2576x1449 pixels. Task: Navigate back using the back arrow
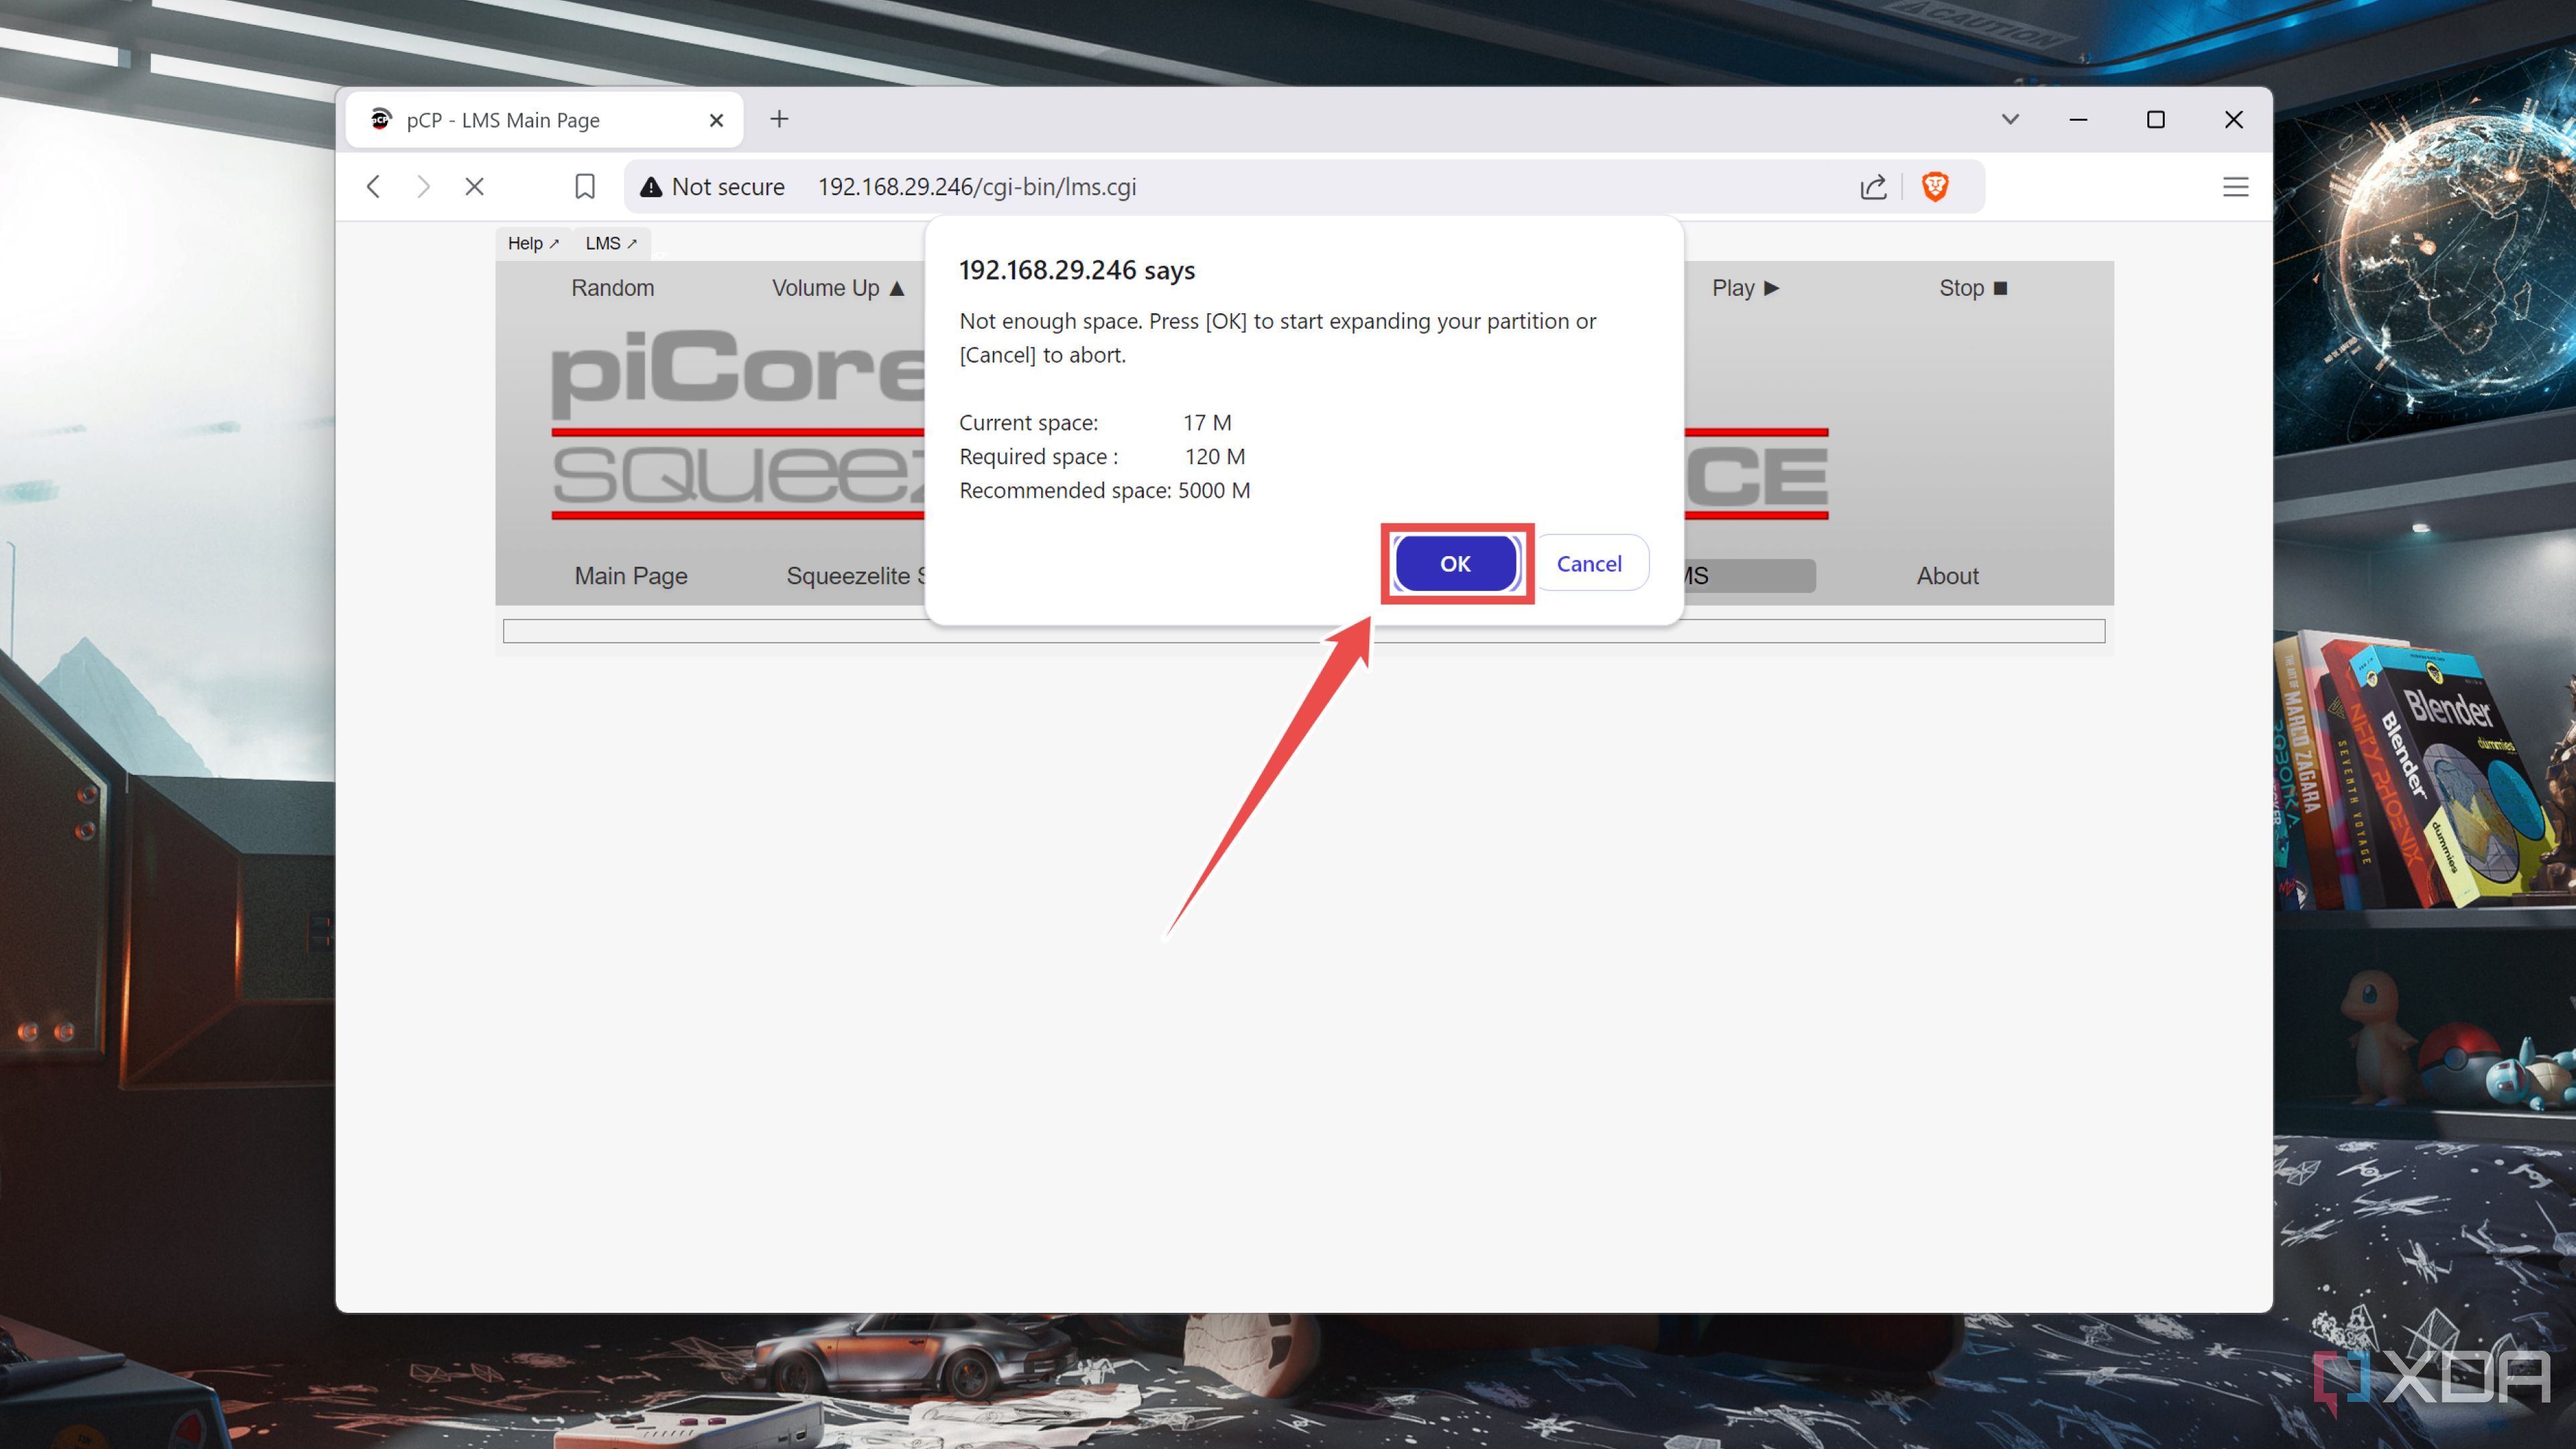pyautogui.click(x=374, y=186)
